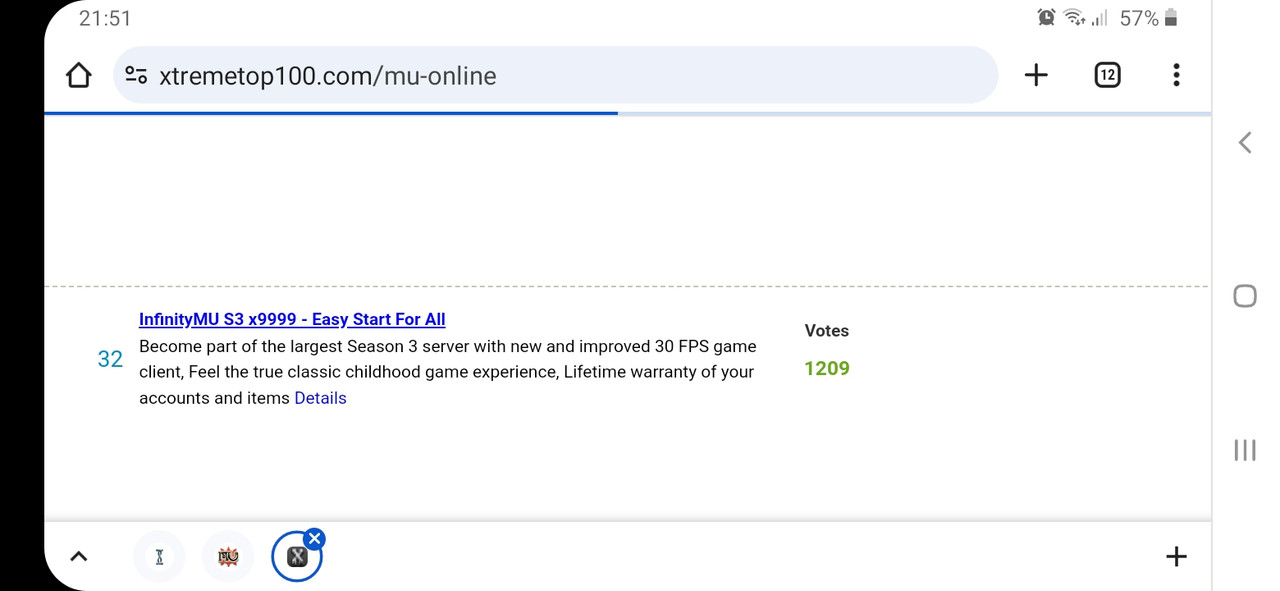Switch to MU logo grouped tab
1280x591 pixels.
point(228,557)
